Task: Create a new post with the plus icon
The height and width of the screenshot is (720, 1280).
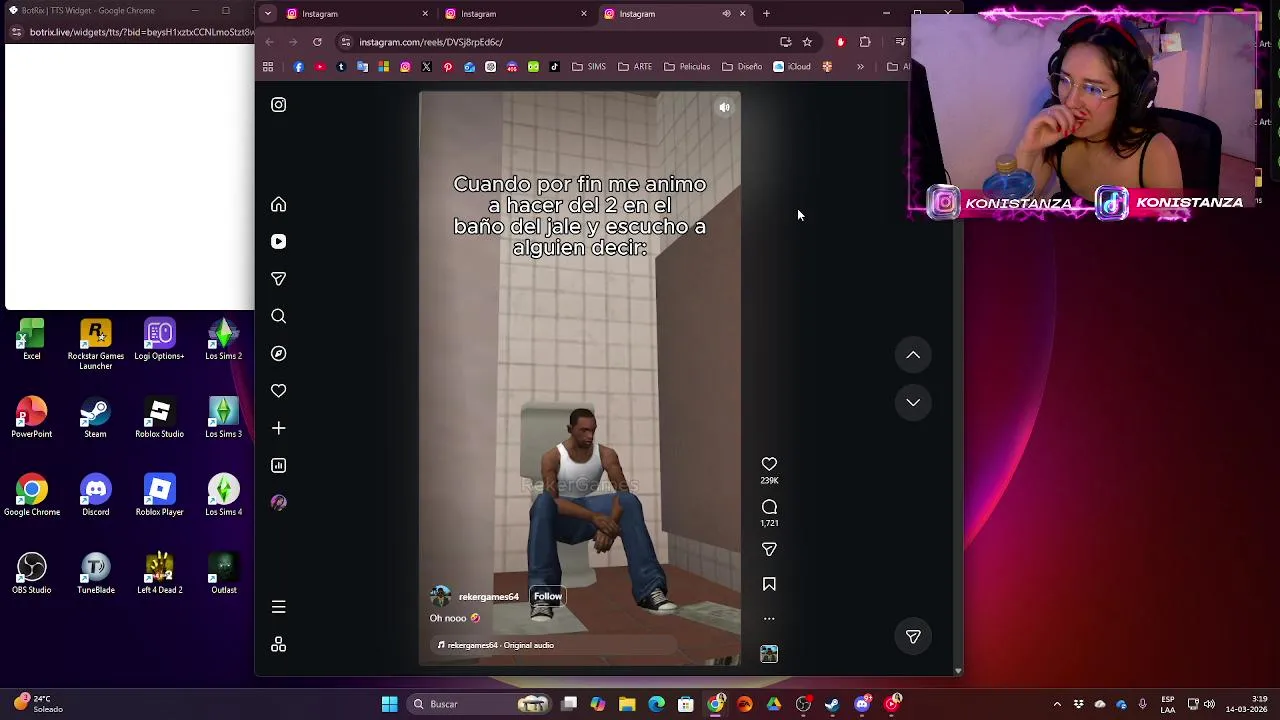Action: [278, 428]
